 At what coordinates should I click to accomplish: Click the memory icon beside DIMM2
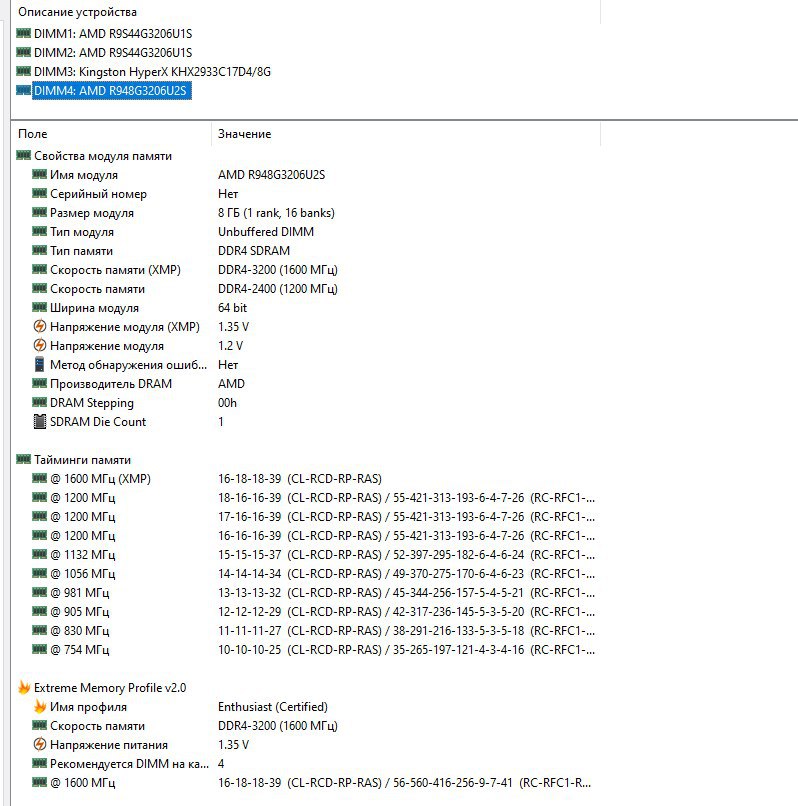coord(24,52)
